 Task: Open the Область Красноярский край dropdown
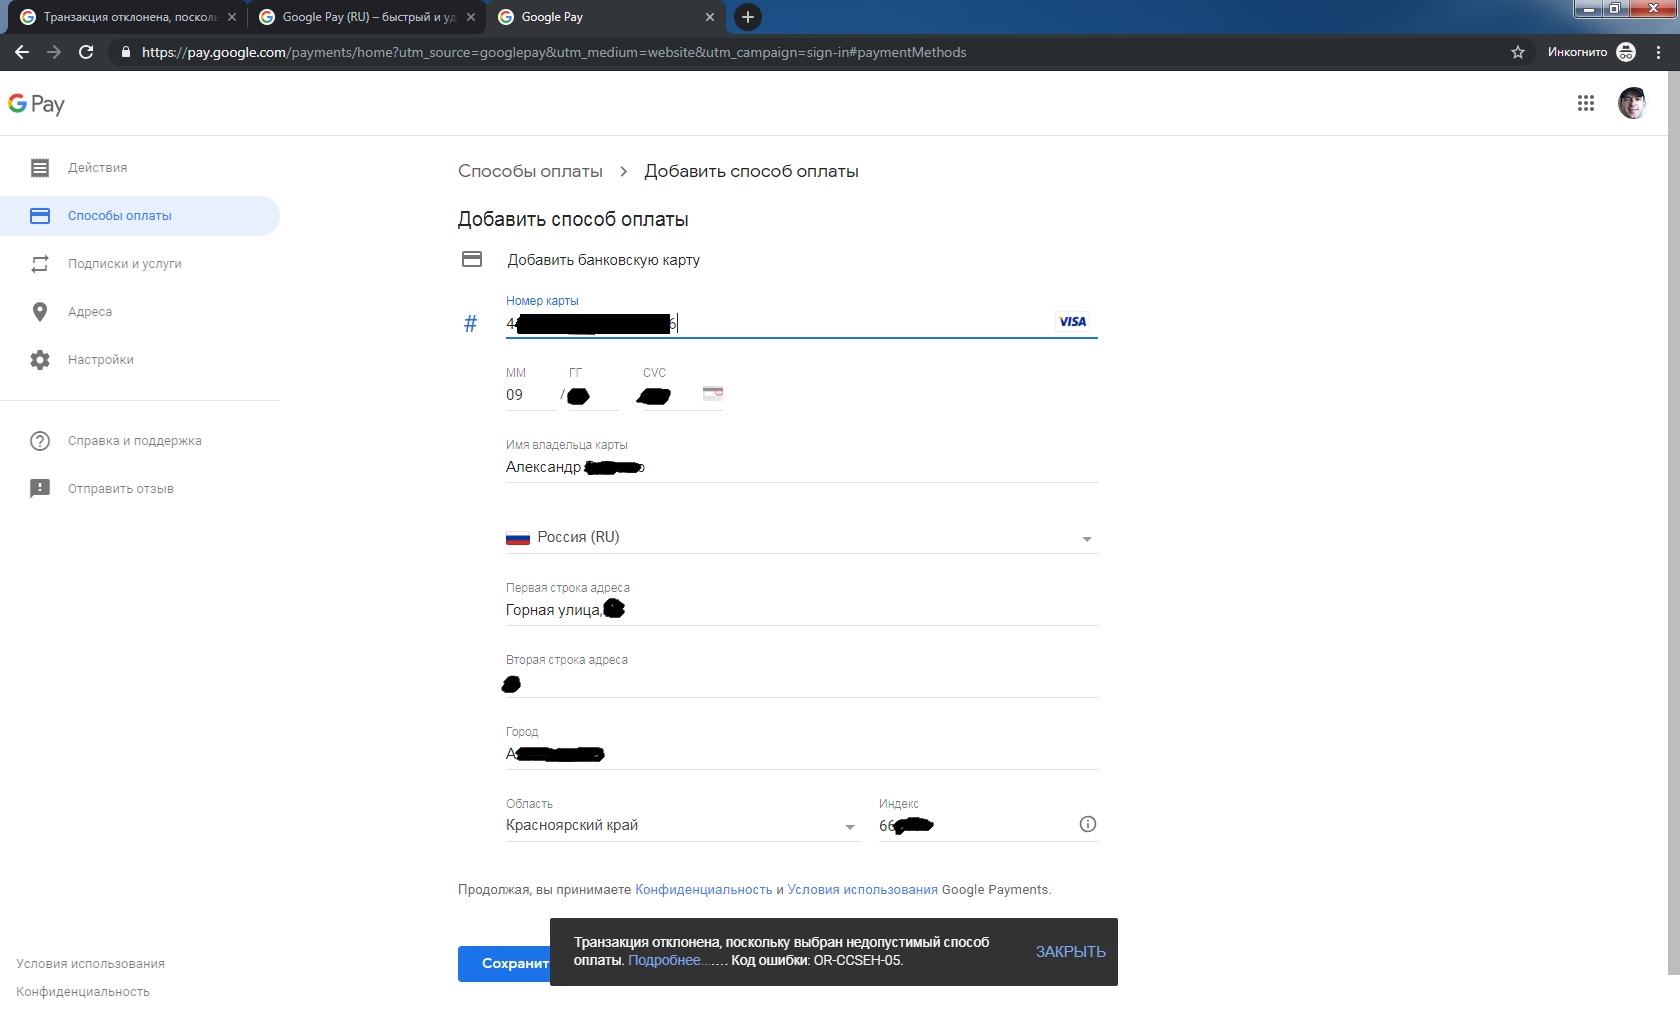[x=682, y=825]
